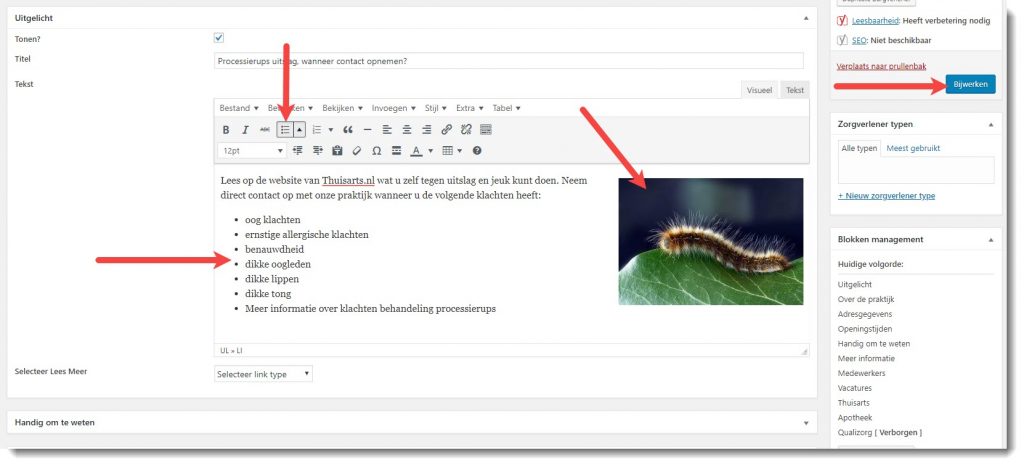Increase indent of the selected text

[x=318, y=151]
